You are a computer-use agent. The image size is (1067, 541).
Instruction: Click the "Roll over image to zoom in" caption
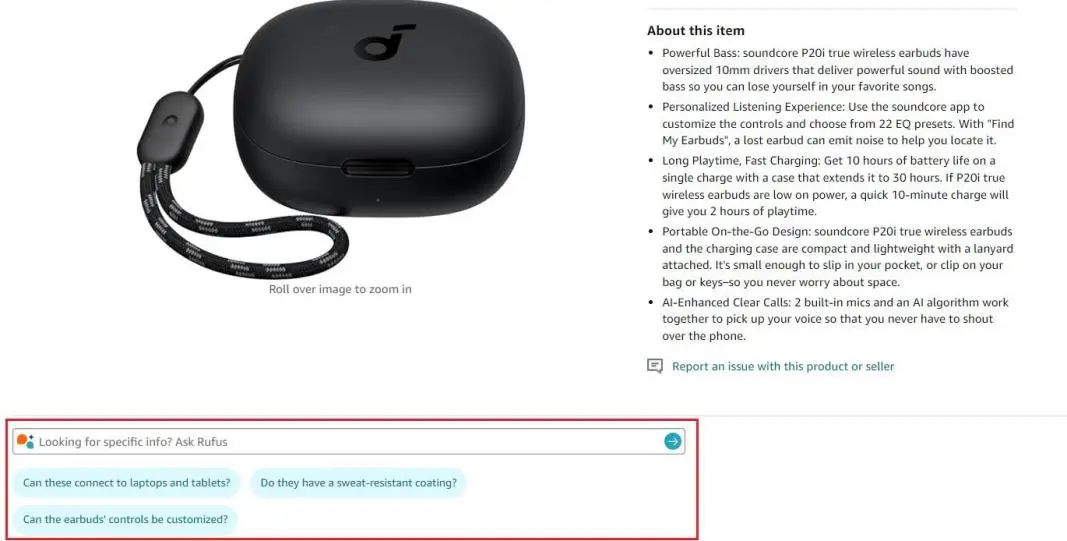click(x=340, y=289)
